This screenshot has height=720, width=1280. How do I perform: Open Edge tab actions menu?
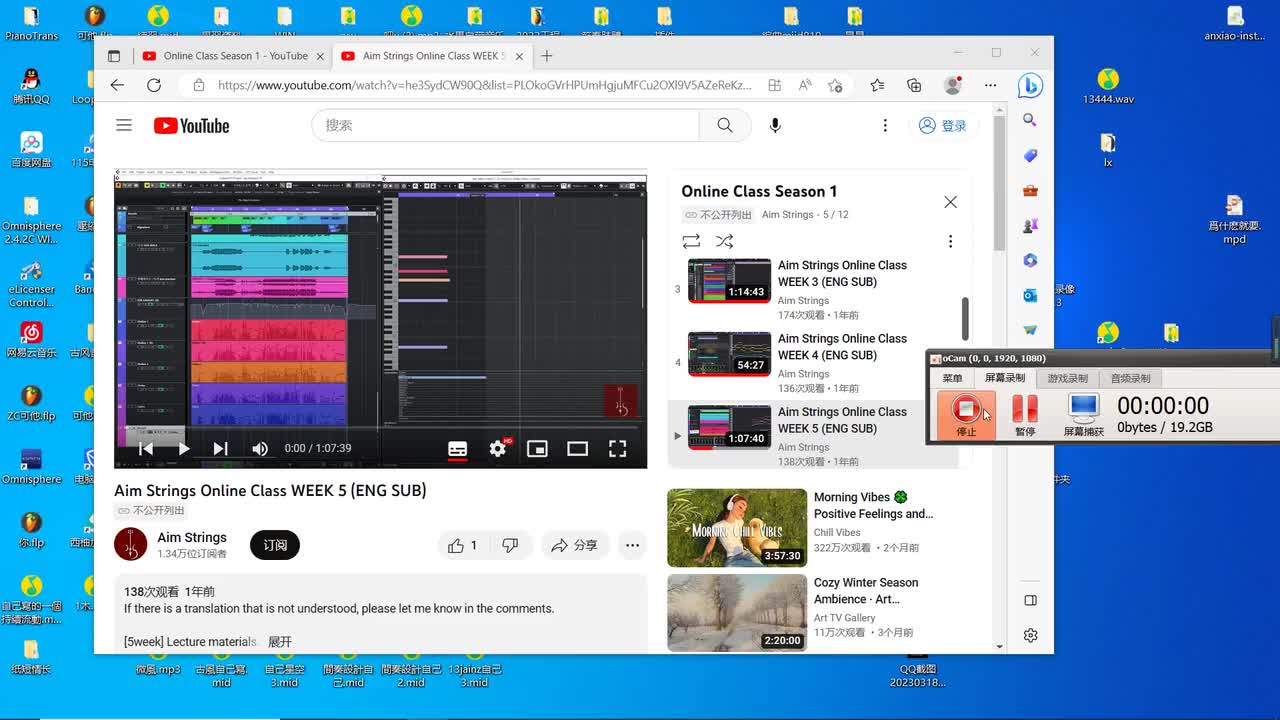click(x=113, y=56)
